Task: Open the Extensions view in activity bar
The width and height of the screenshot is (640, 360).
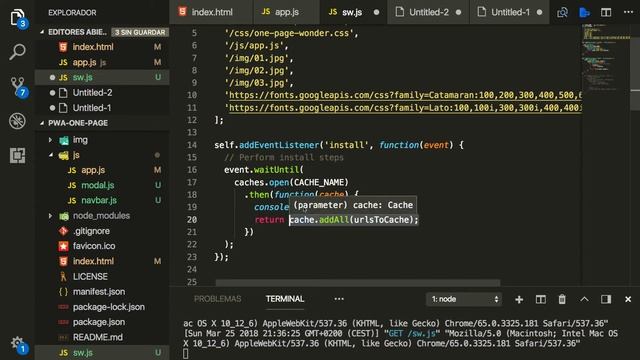Action: pos(18,156)
